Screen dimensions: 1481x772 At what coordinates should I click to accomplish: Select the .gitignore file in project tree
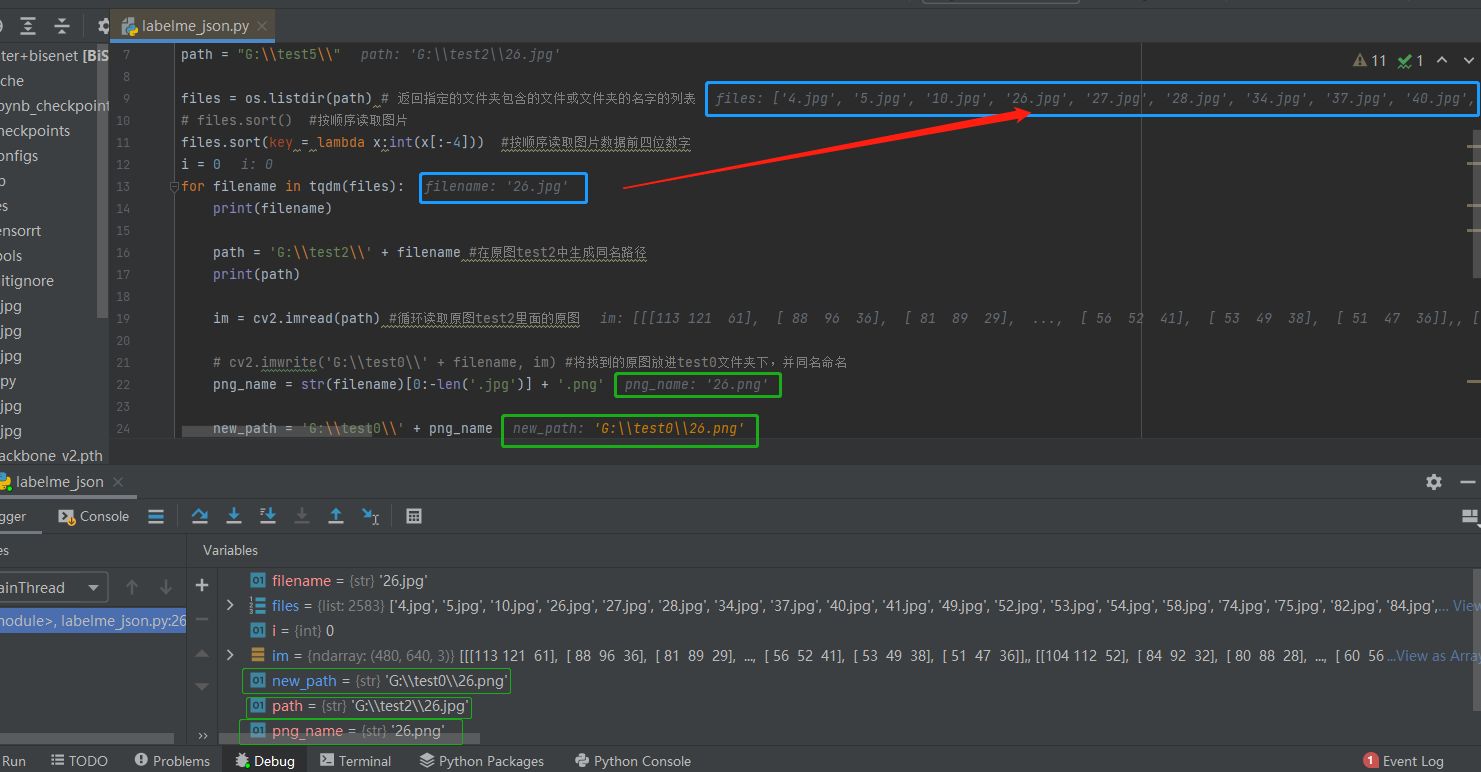click(27, 281)
